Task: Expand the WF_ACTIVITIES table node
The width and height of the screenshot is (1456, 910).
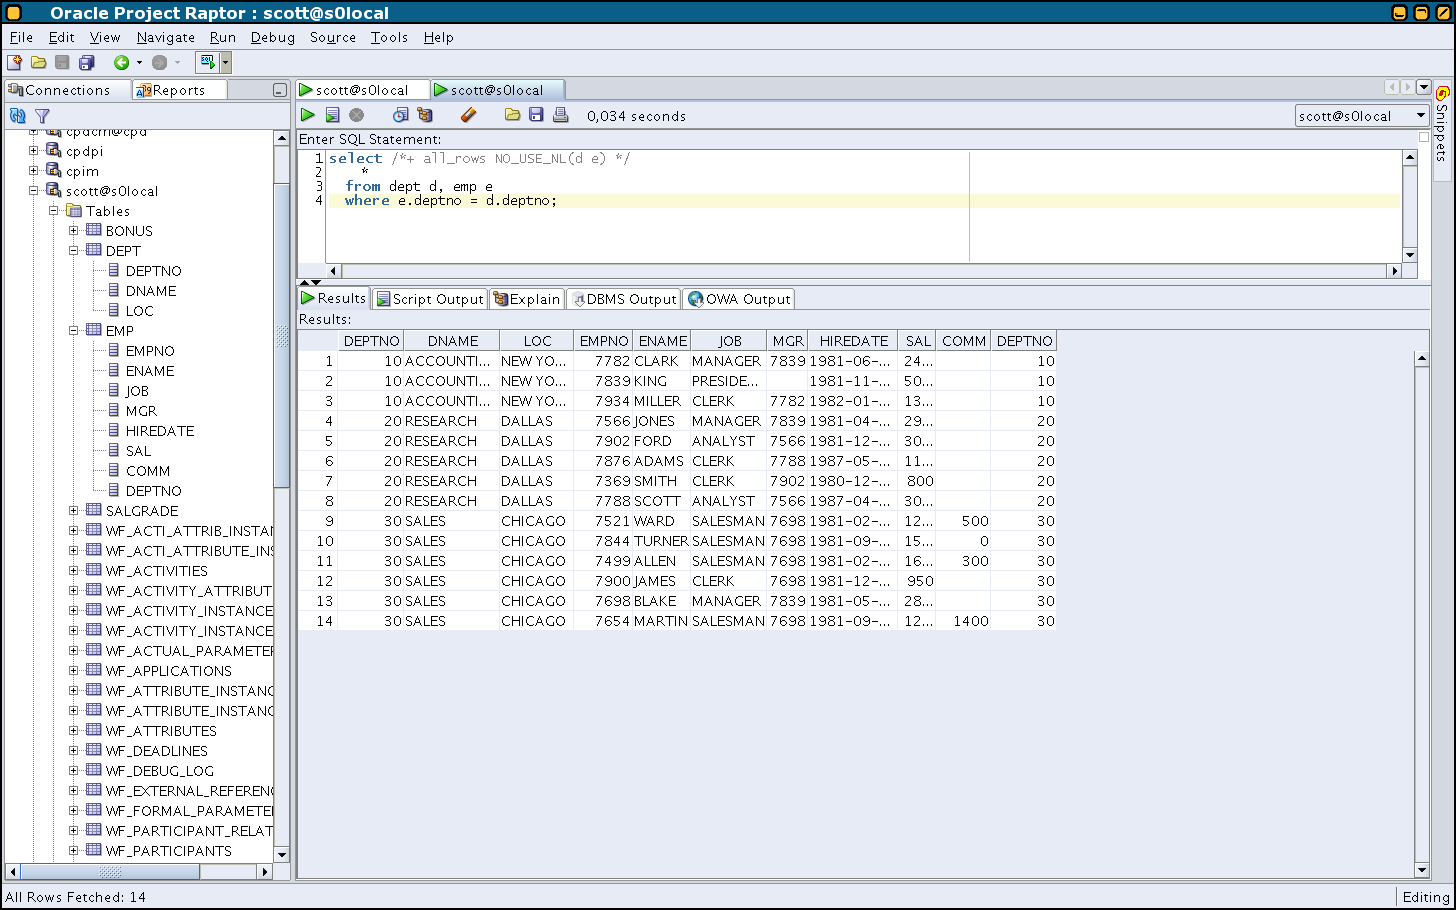Action: [x=74, y=570]
